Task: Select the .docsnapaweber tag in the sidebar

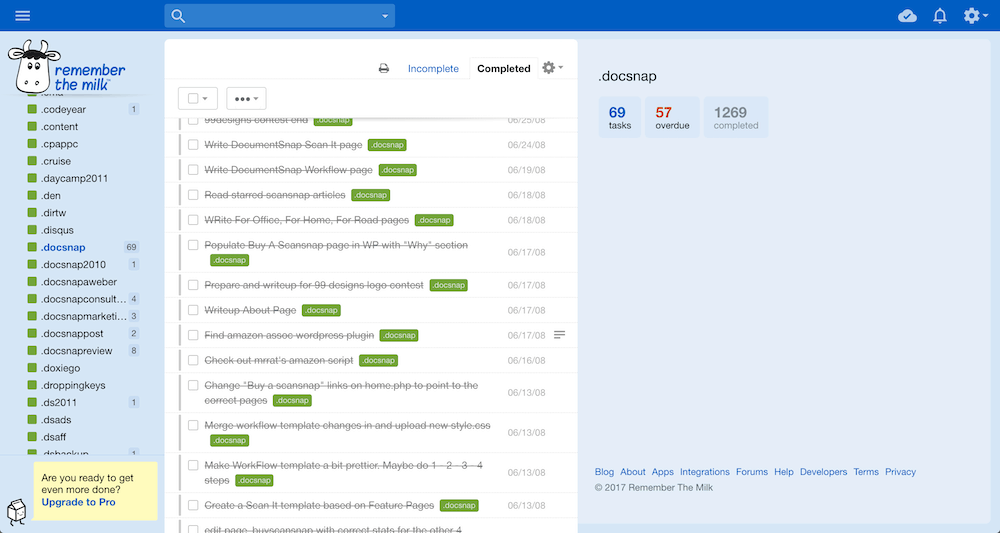Action: point(79,281)
